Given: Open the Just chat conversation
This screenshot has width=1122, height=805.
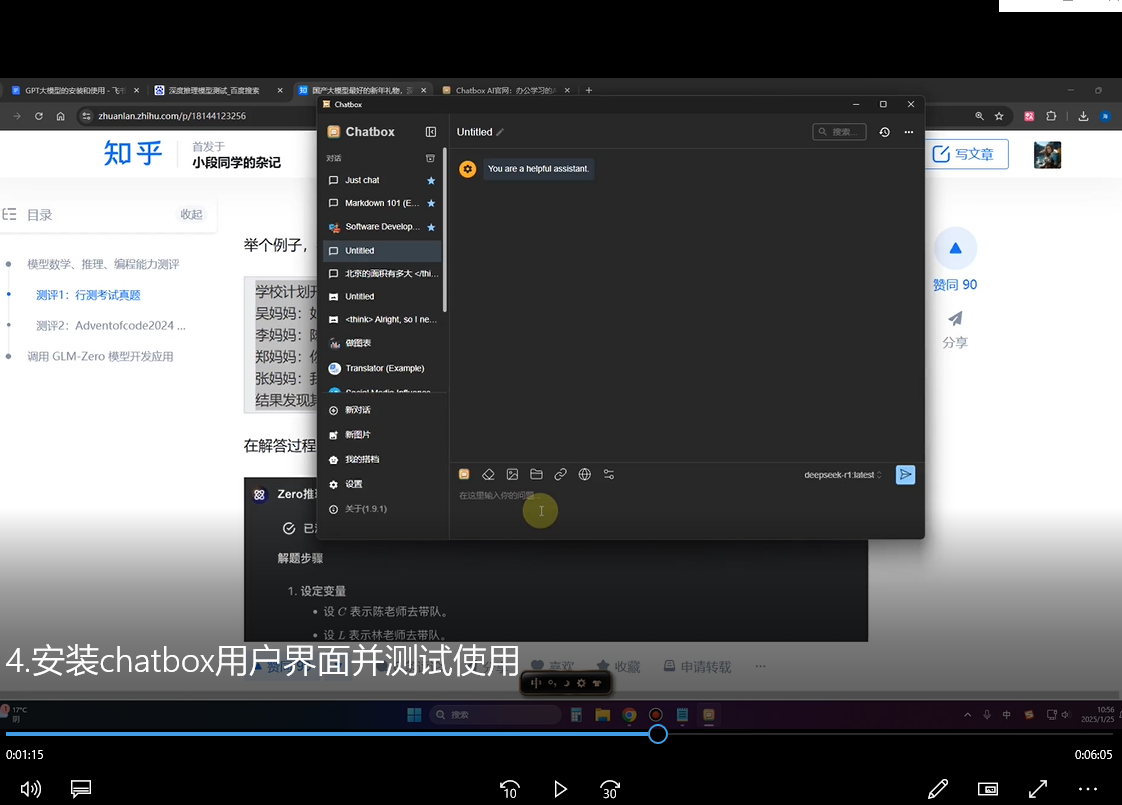Looking at the screenshot, I should [382, 180].
